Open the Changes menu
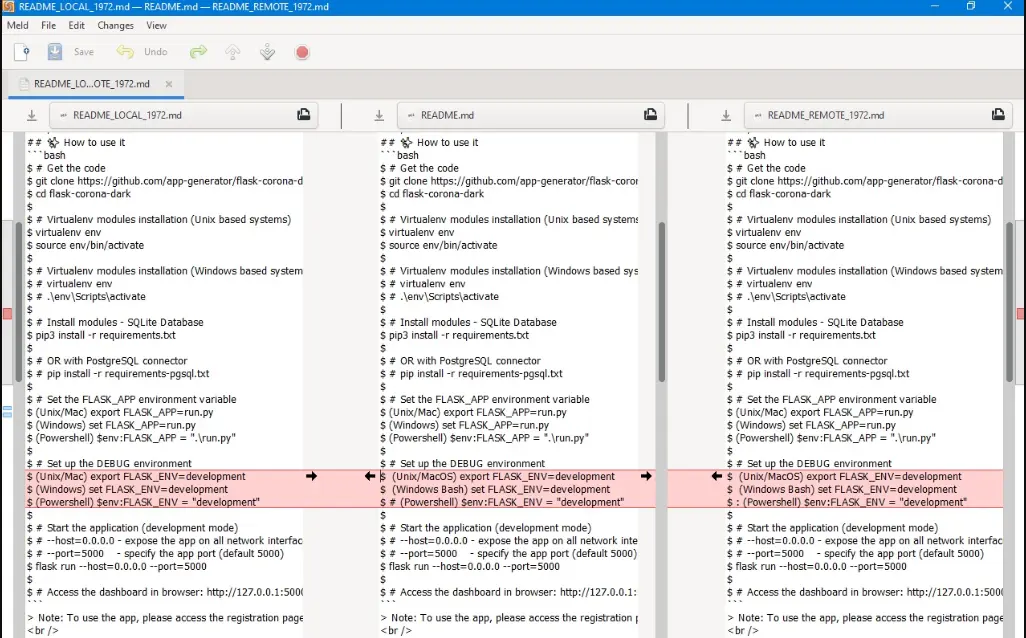1026x638 pixels. click(115, 26)
